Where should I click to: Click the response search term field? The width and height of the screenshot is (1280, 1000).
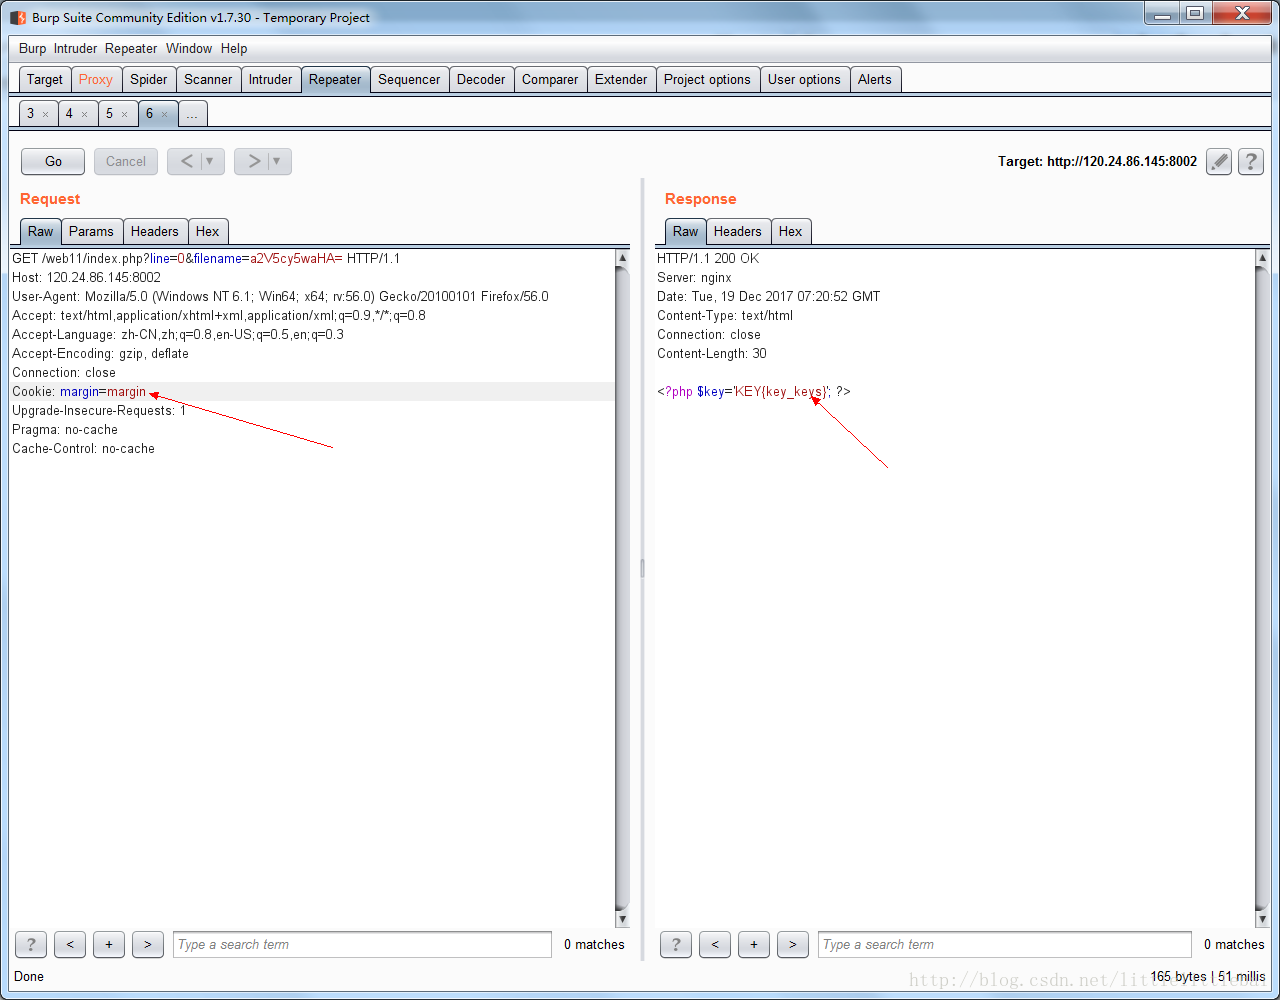point(1005,944)
